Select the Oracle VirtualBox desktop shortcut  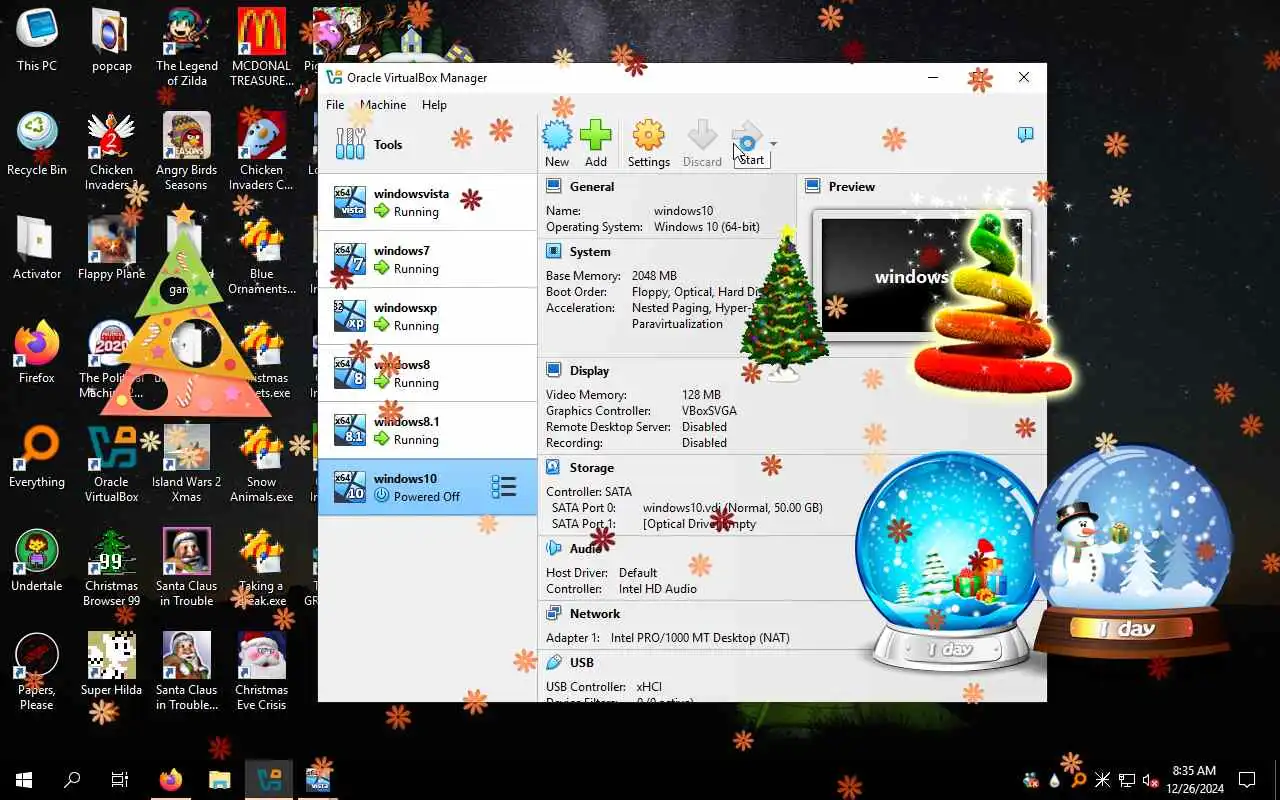[112, 463]
